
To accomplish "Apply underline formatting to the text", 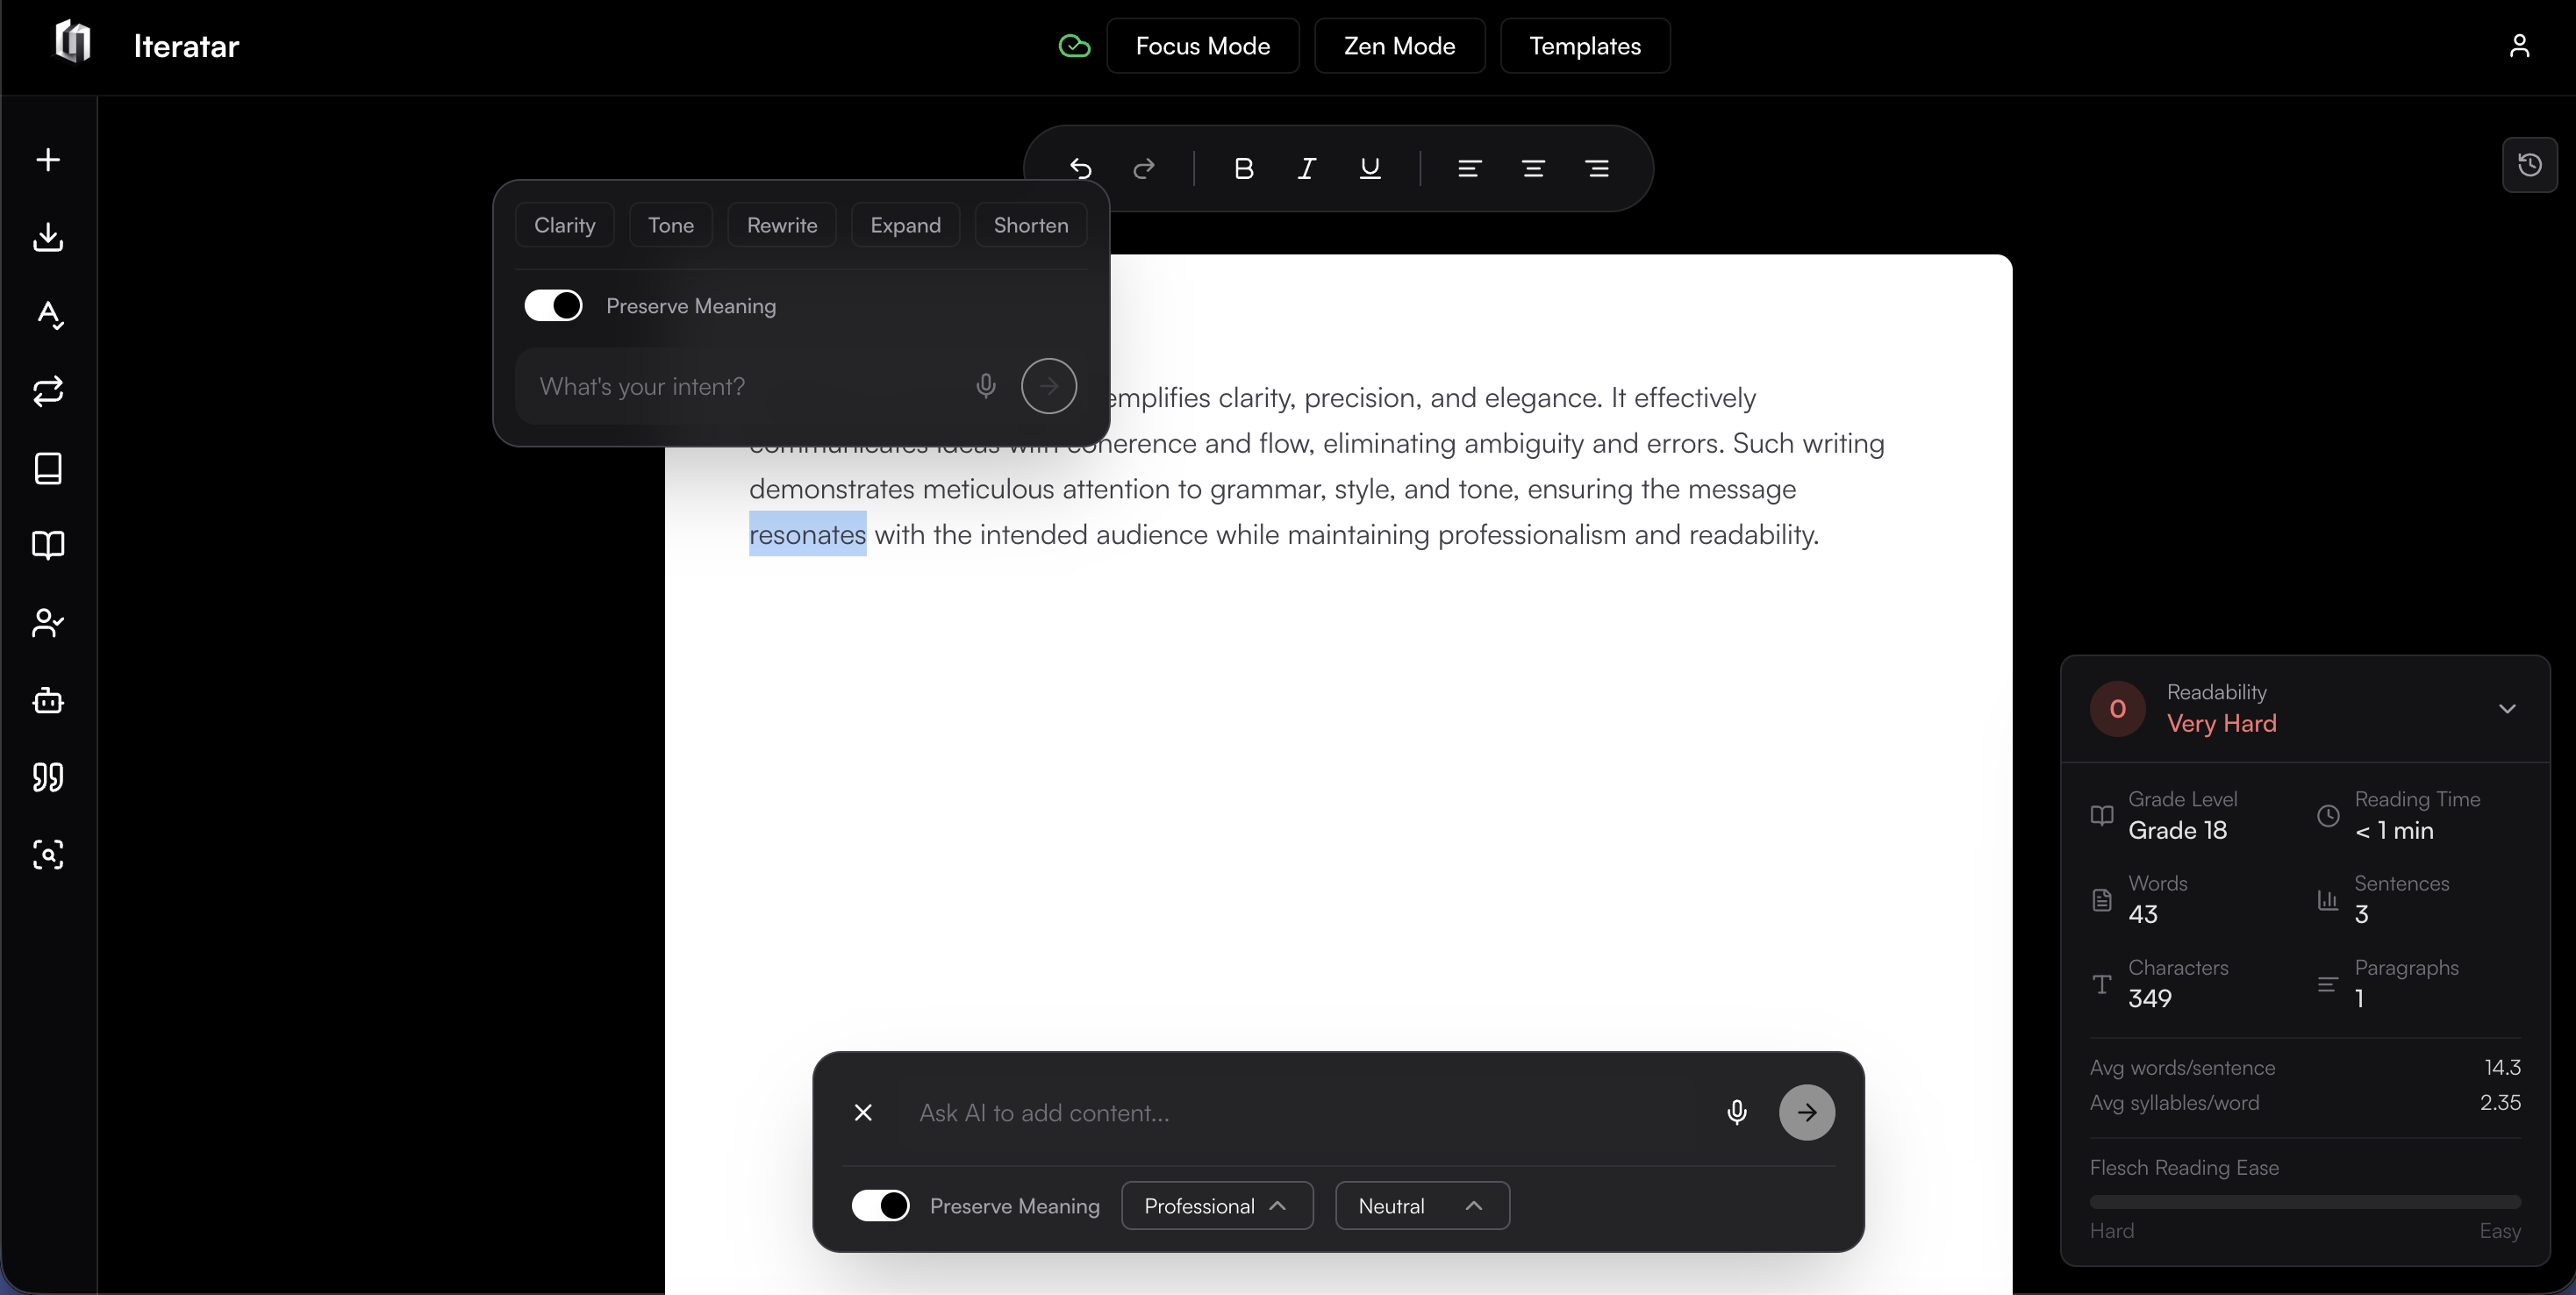I will coord(1370,168).
